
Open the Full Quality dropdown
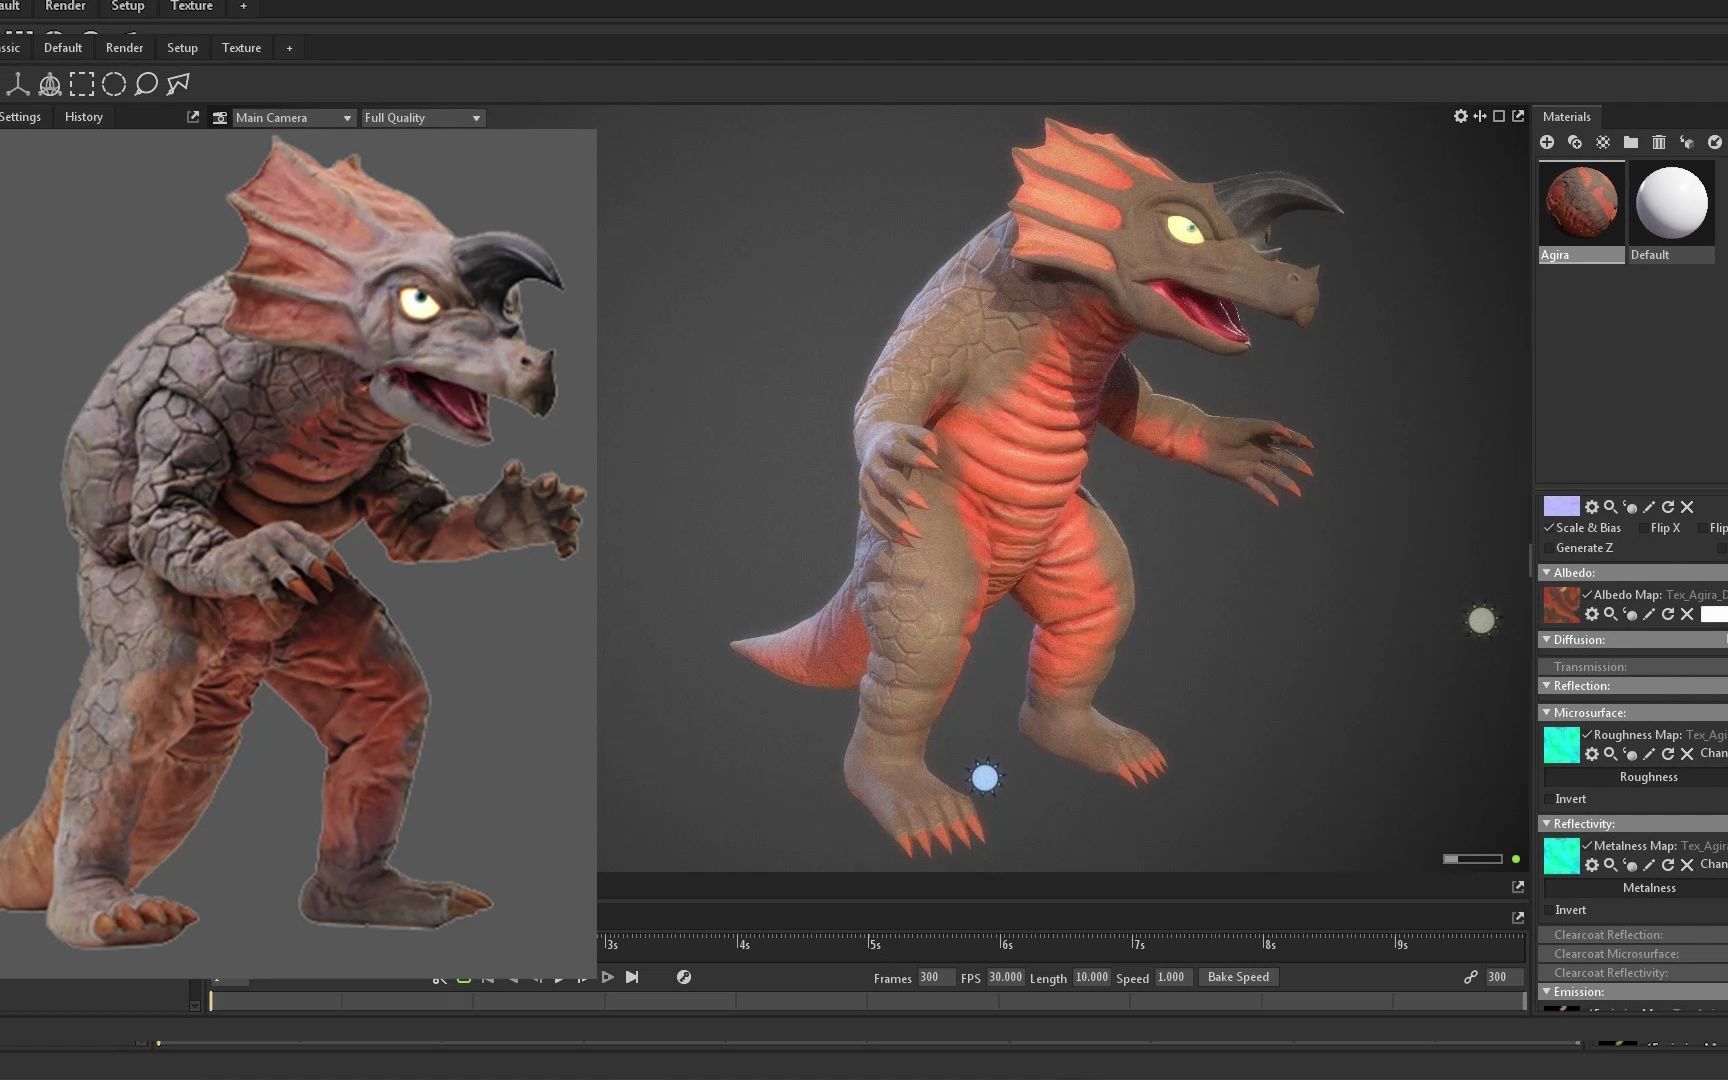coord(422,118)
